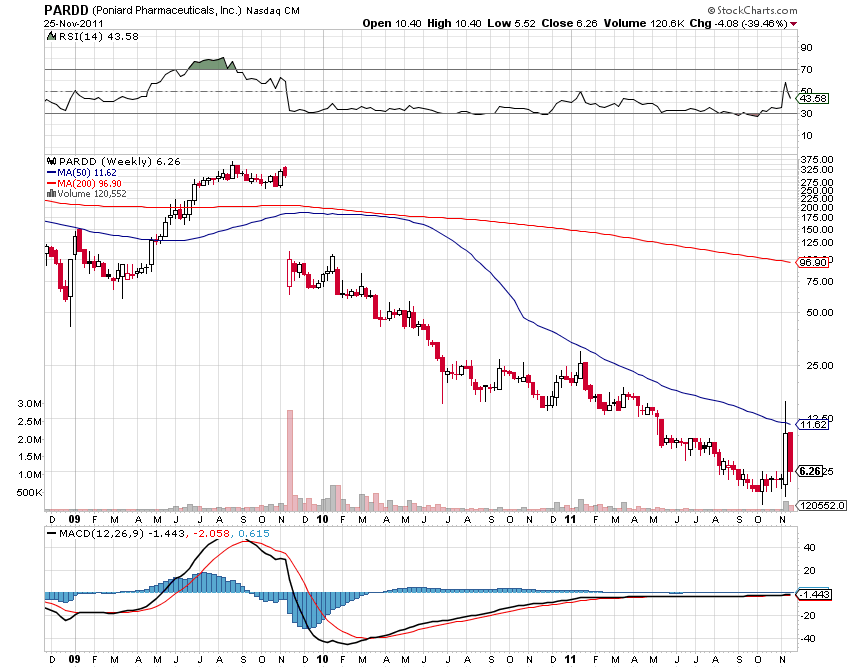
Task: Click the -1.443 MACD value tag
Action: coord(815,594)
